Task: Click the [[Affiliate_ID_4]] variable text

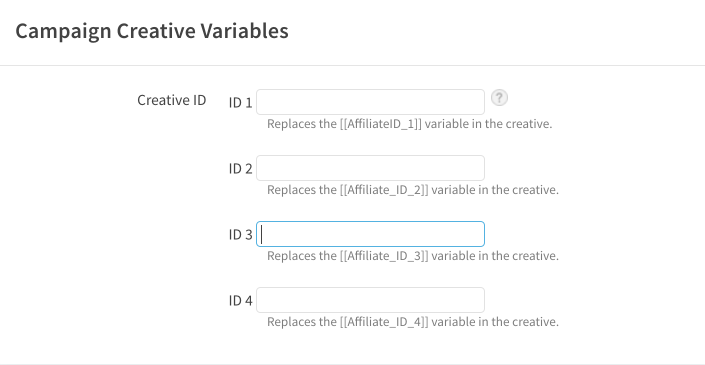Action: click(x=384, y=322)
